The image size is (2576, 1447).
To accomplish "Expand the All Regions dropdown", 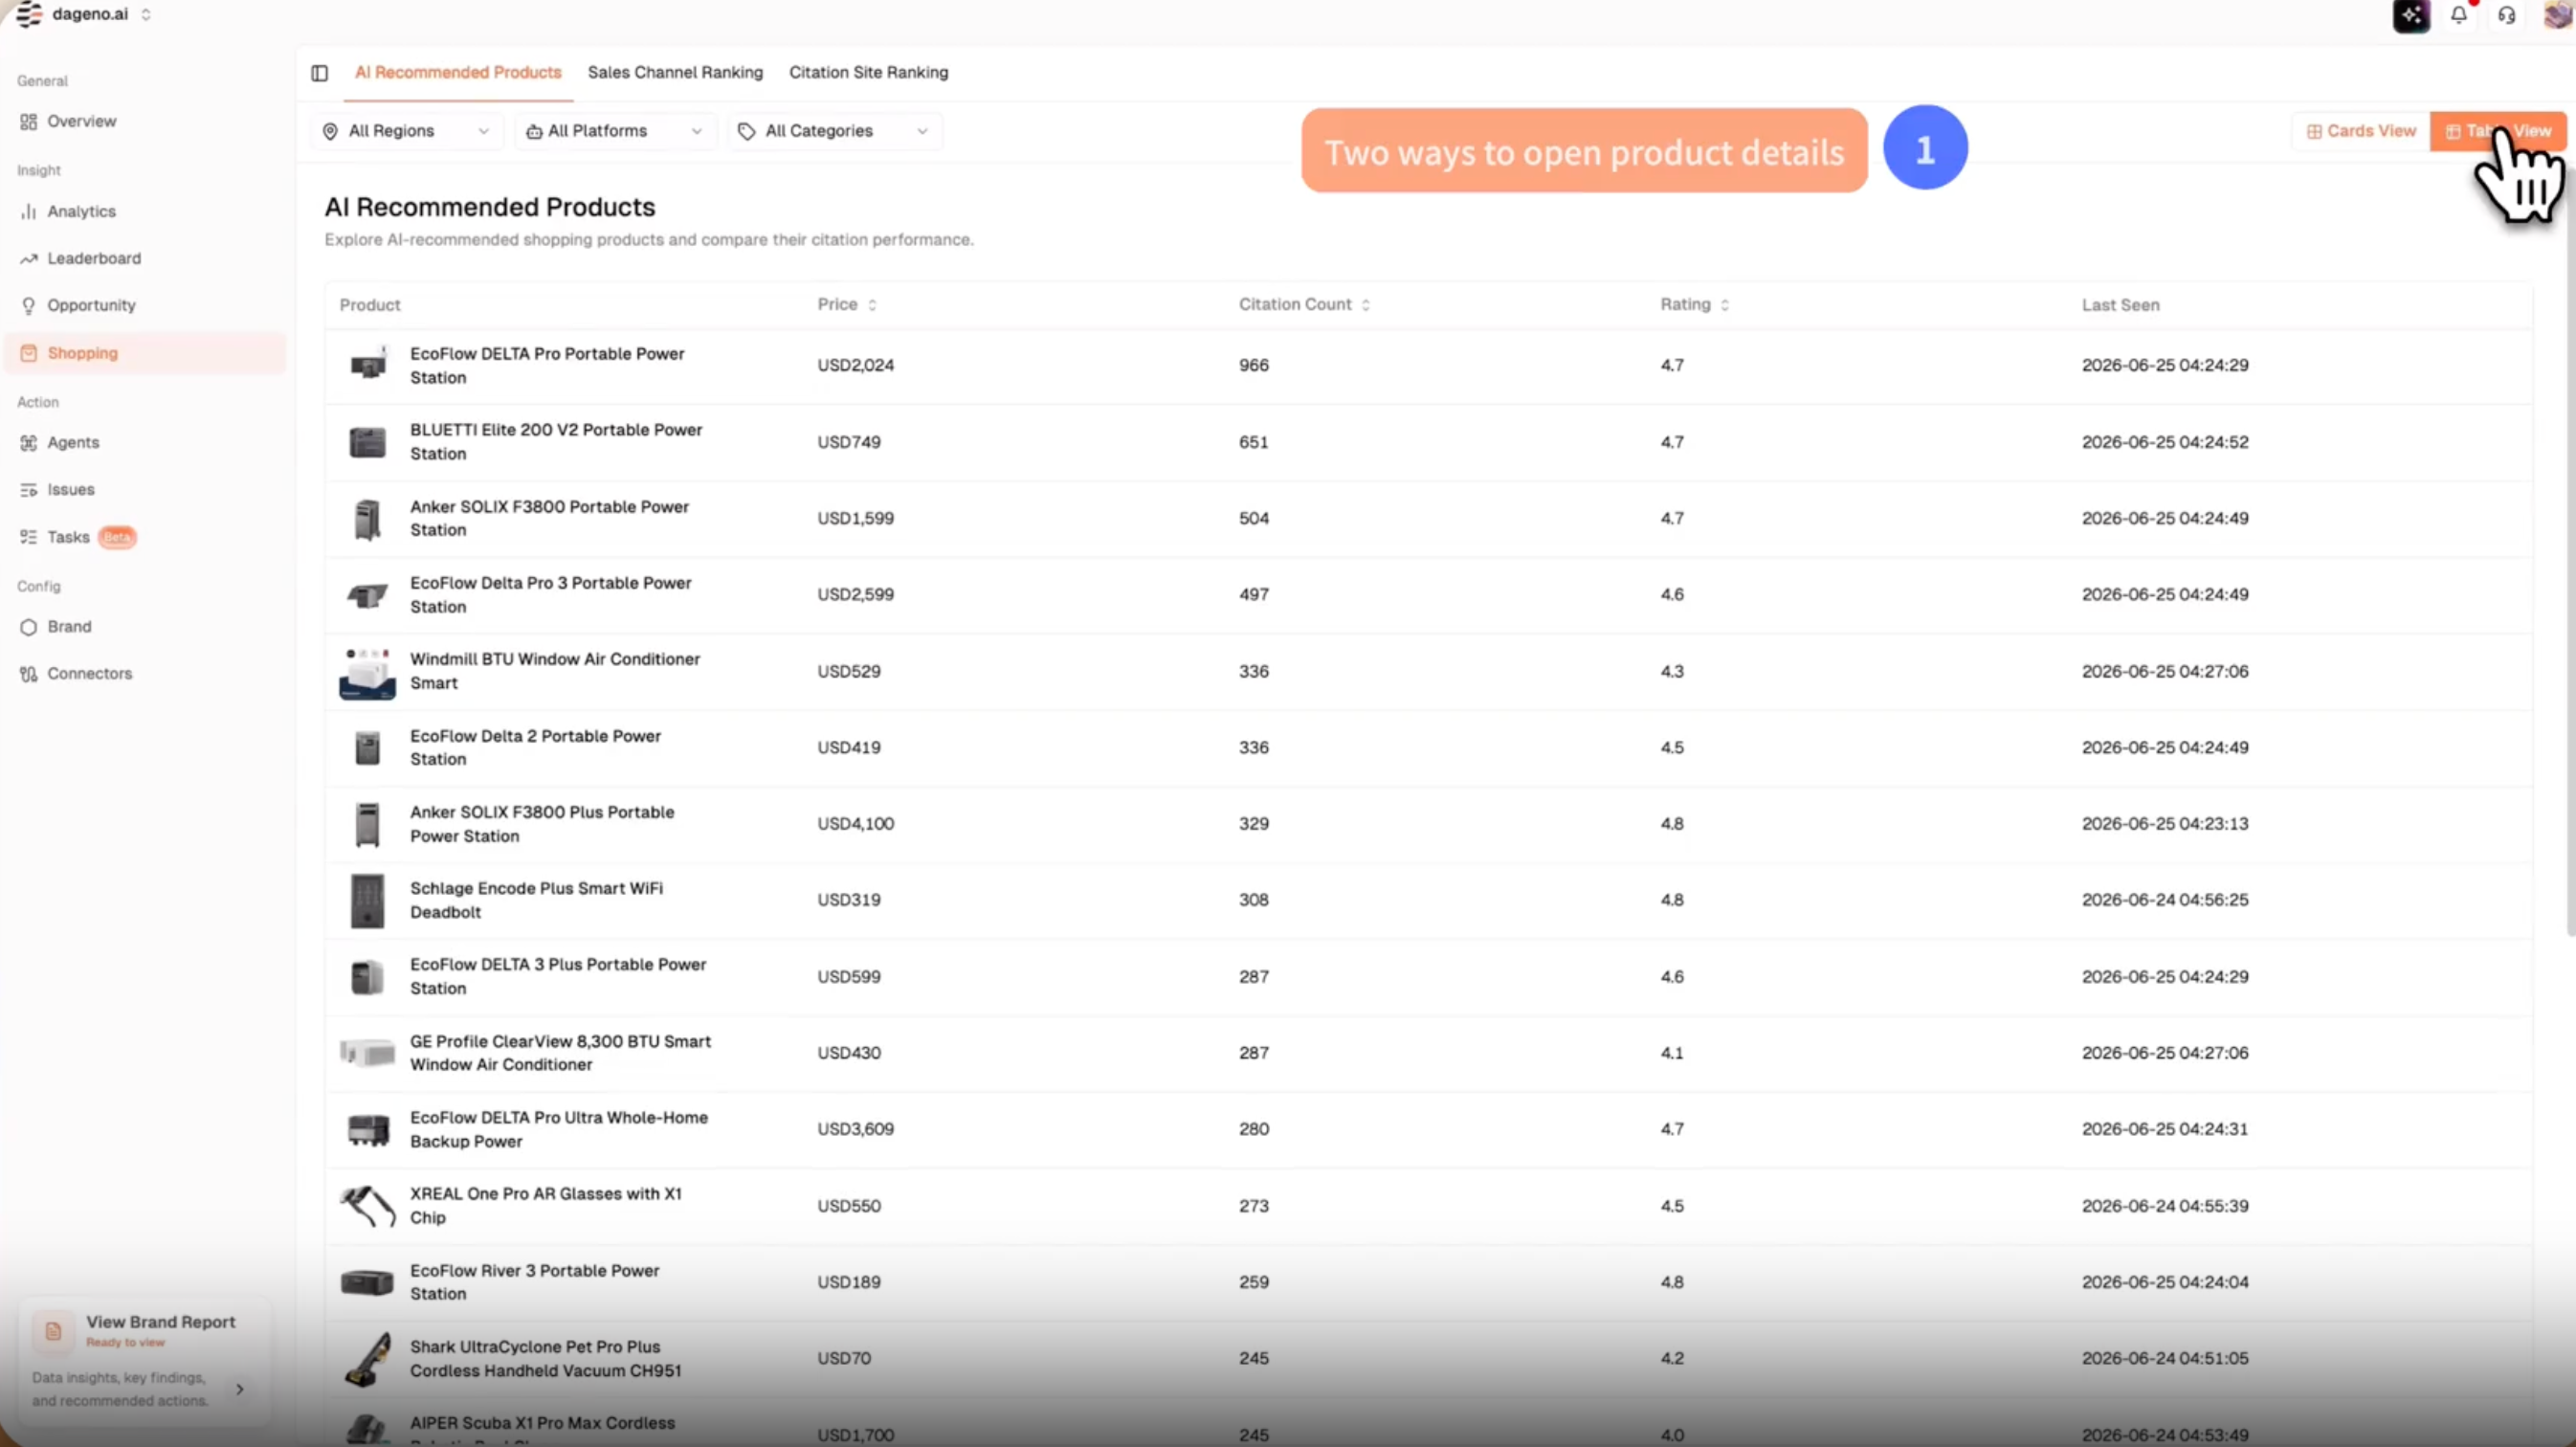I will pyautogui.click(x=407, y=131).
